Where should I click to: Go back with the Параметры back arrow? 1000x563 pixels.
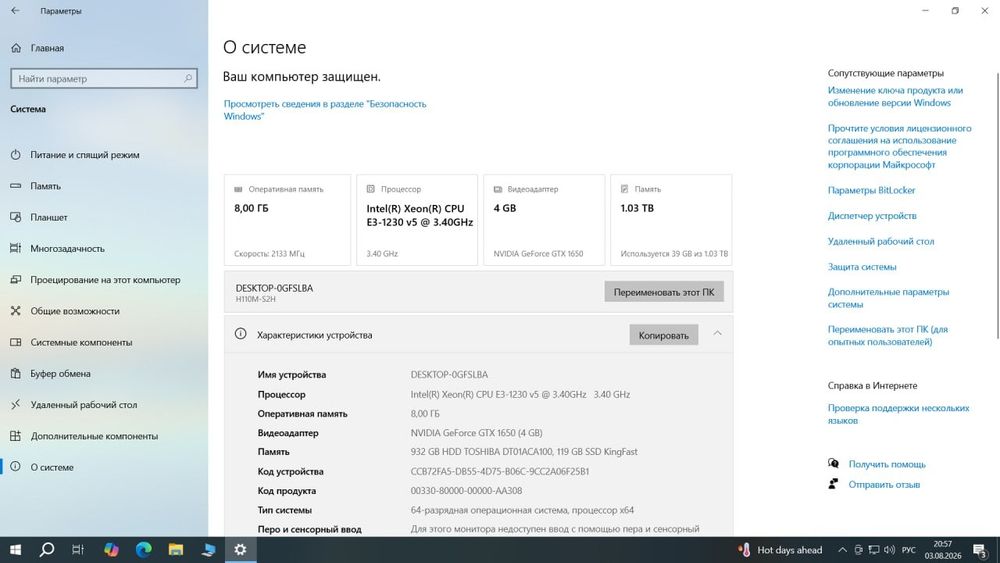[15, 11]
